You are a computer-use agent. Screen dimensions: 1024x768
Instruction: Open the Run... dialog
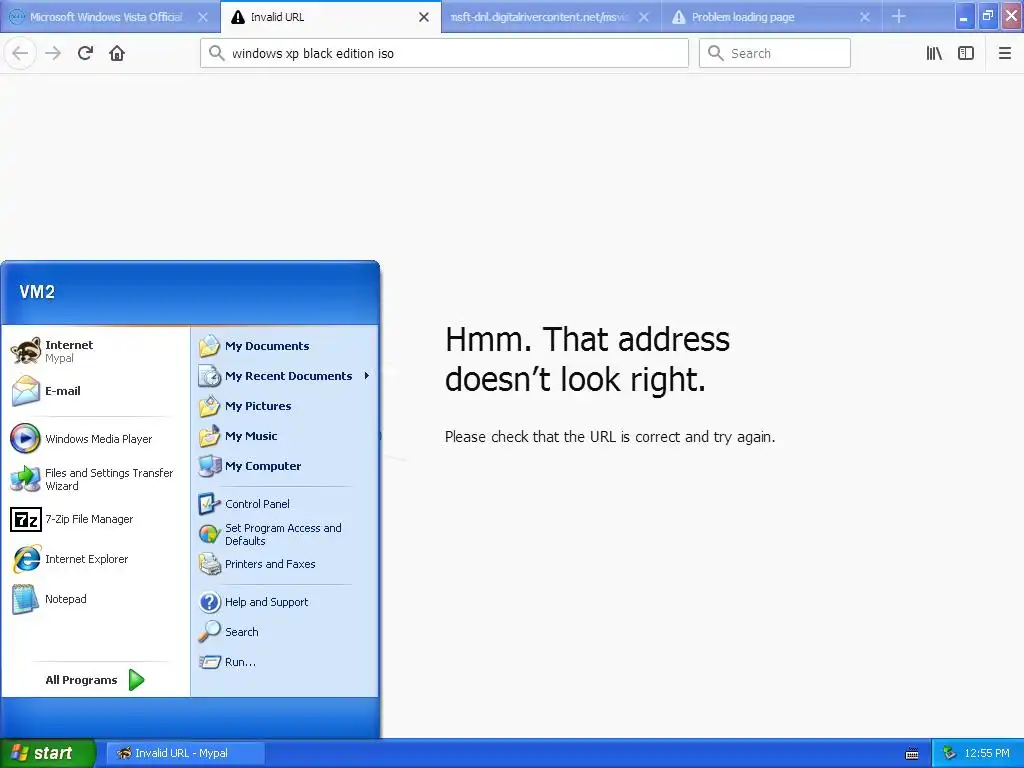click(x=285, y=662)
